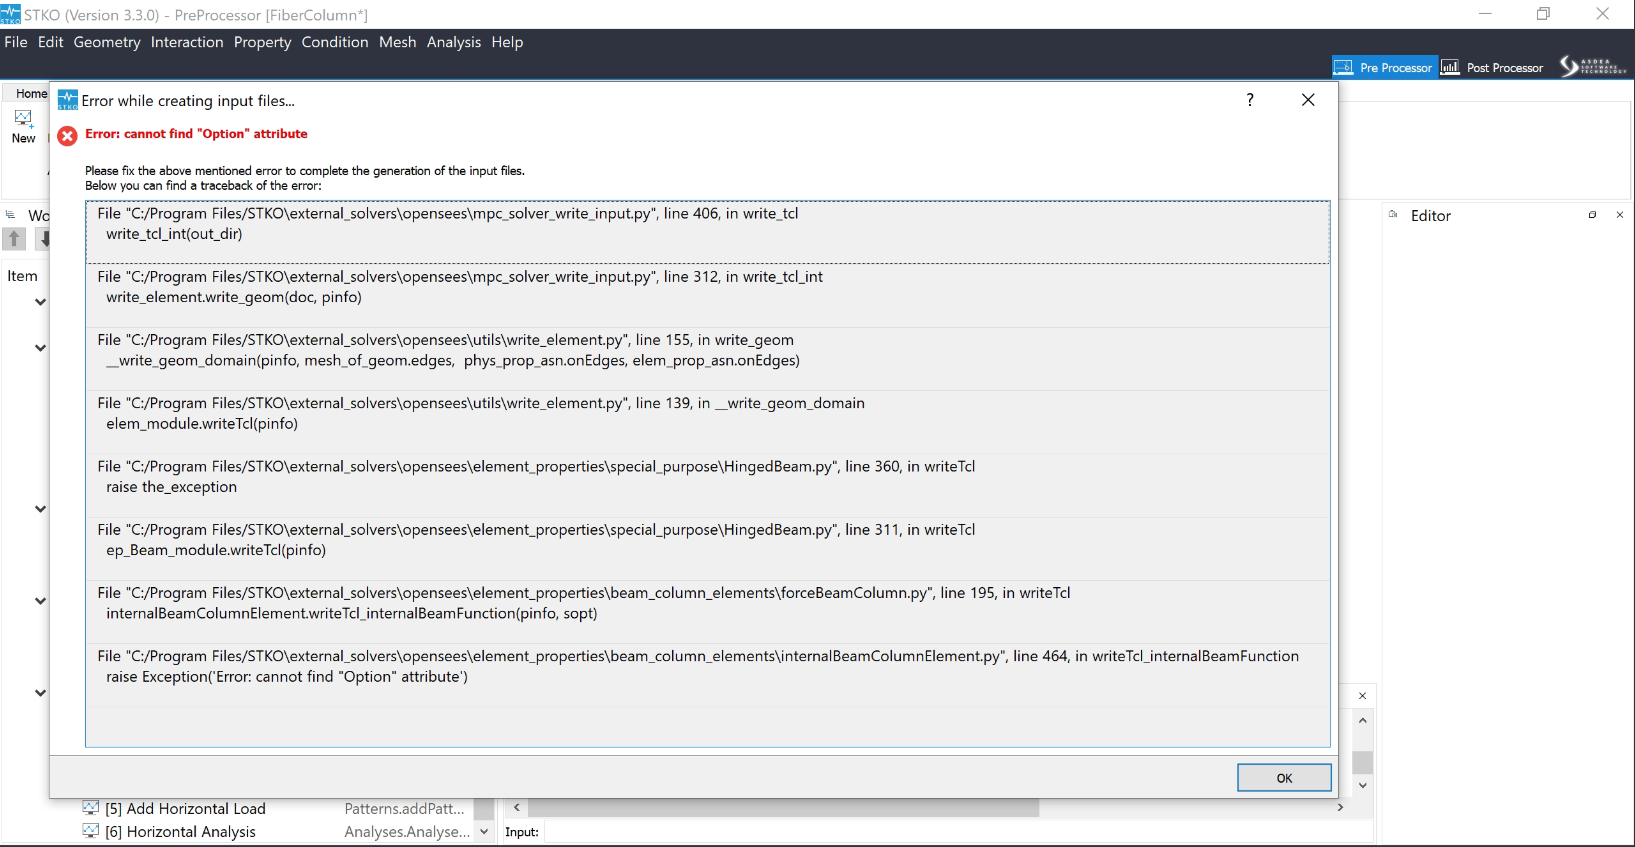Open the Help menu
Screen dimensions: 1635x847
pos(507,42)
